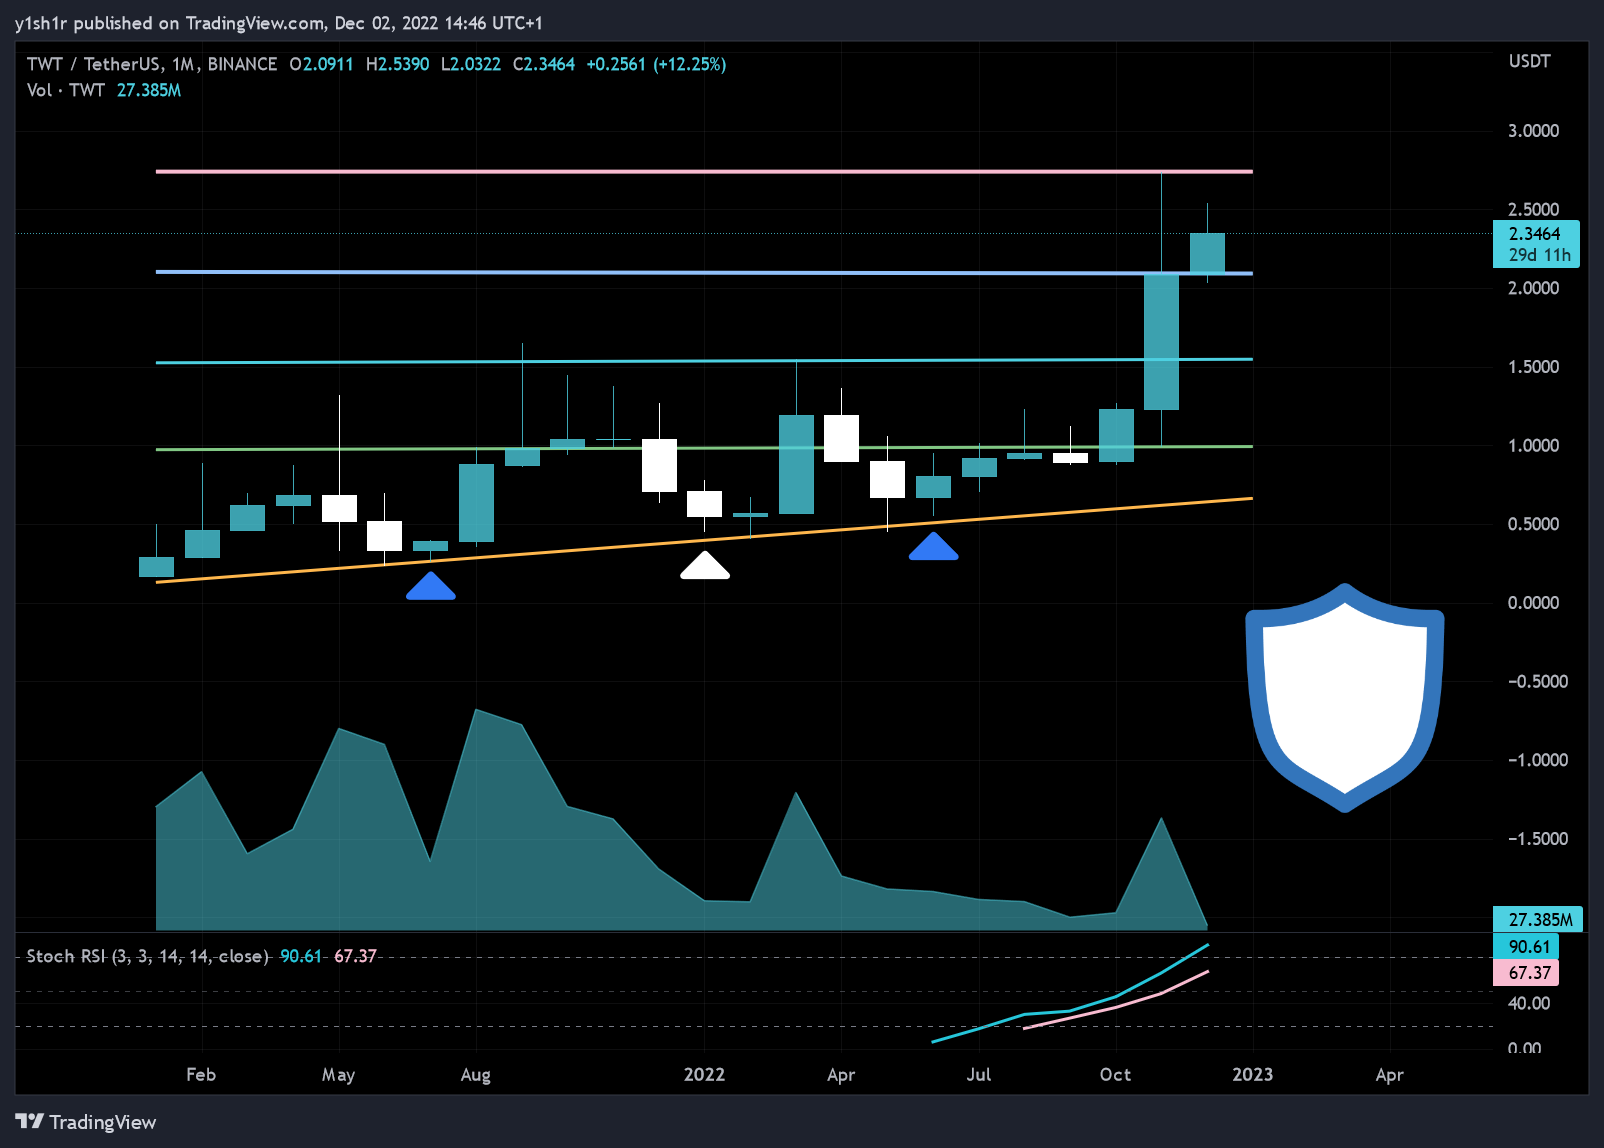Click the 2022 label on the time axis
1604x1148 pixels.
(x=704, y=1074)
